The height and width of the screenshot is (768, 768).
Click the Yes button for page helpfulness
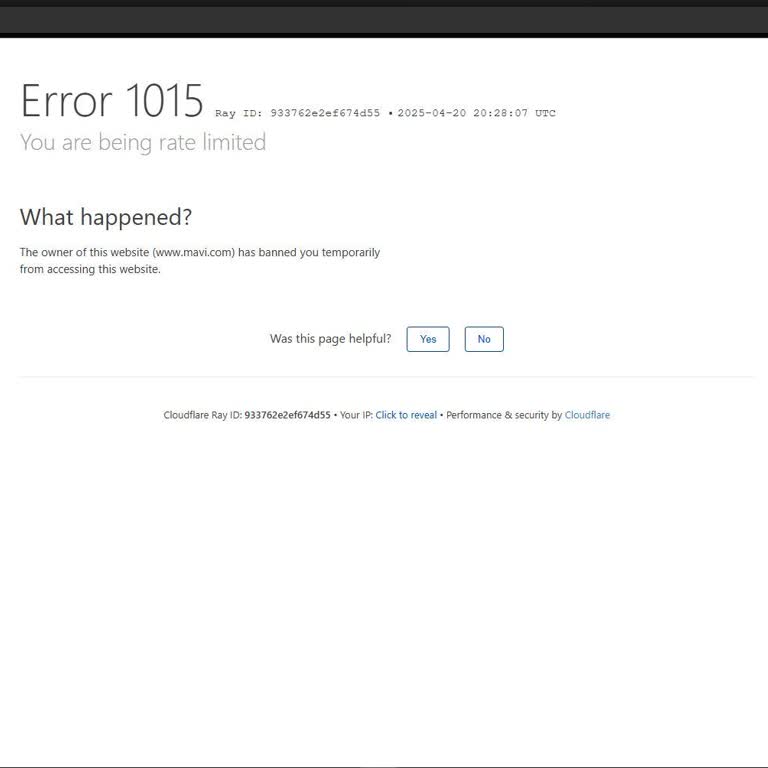coord(428,339)
